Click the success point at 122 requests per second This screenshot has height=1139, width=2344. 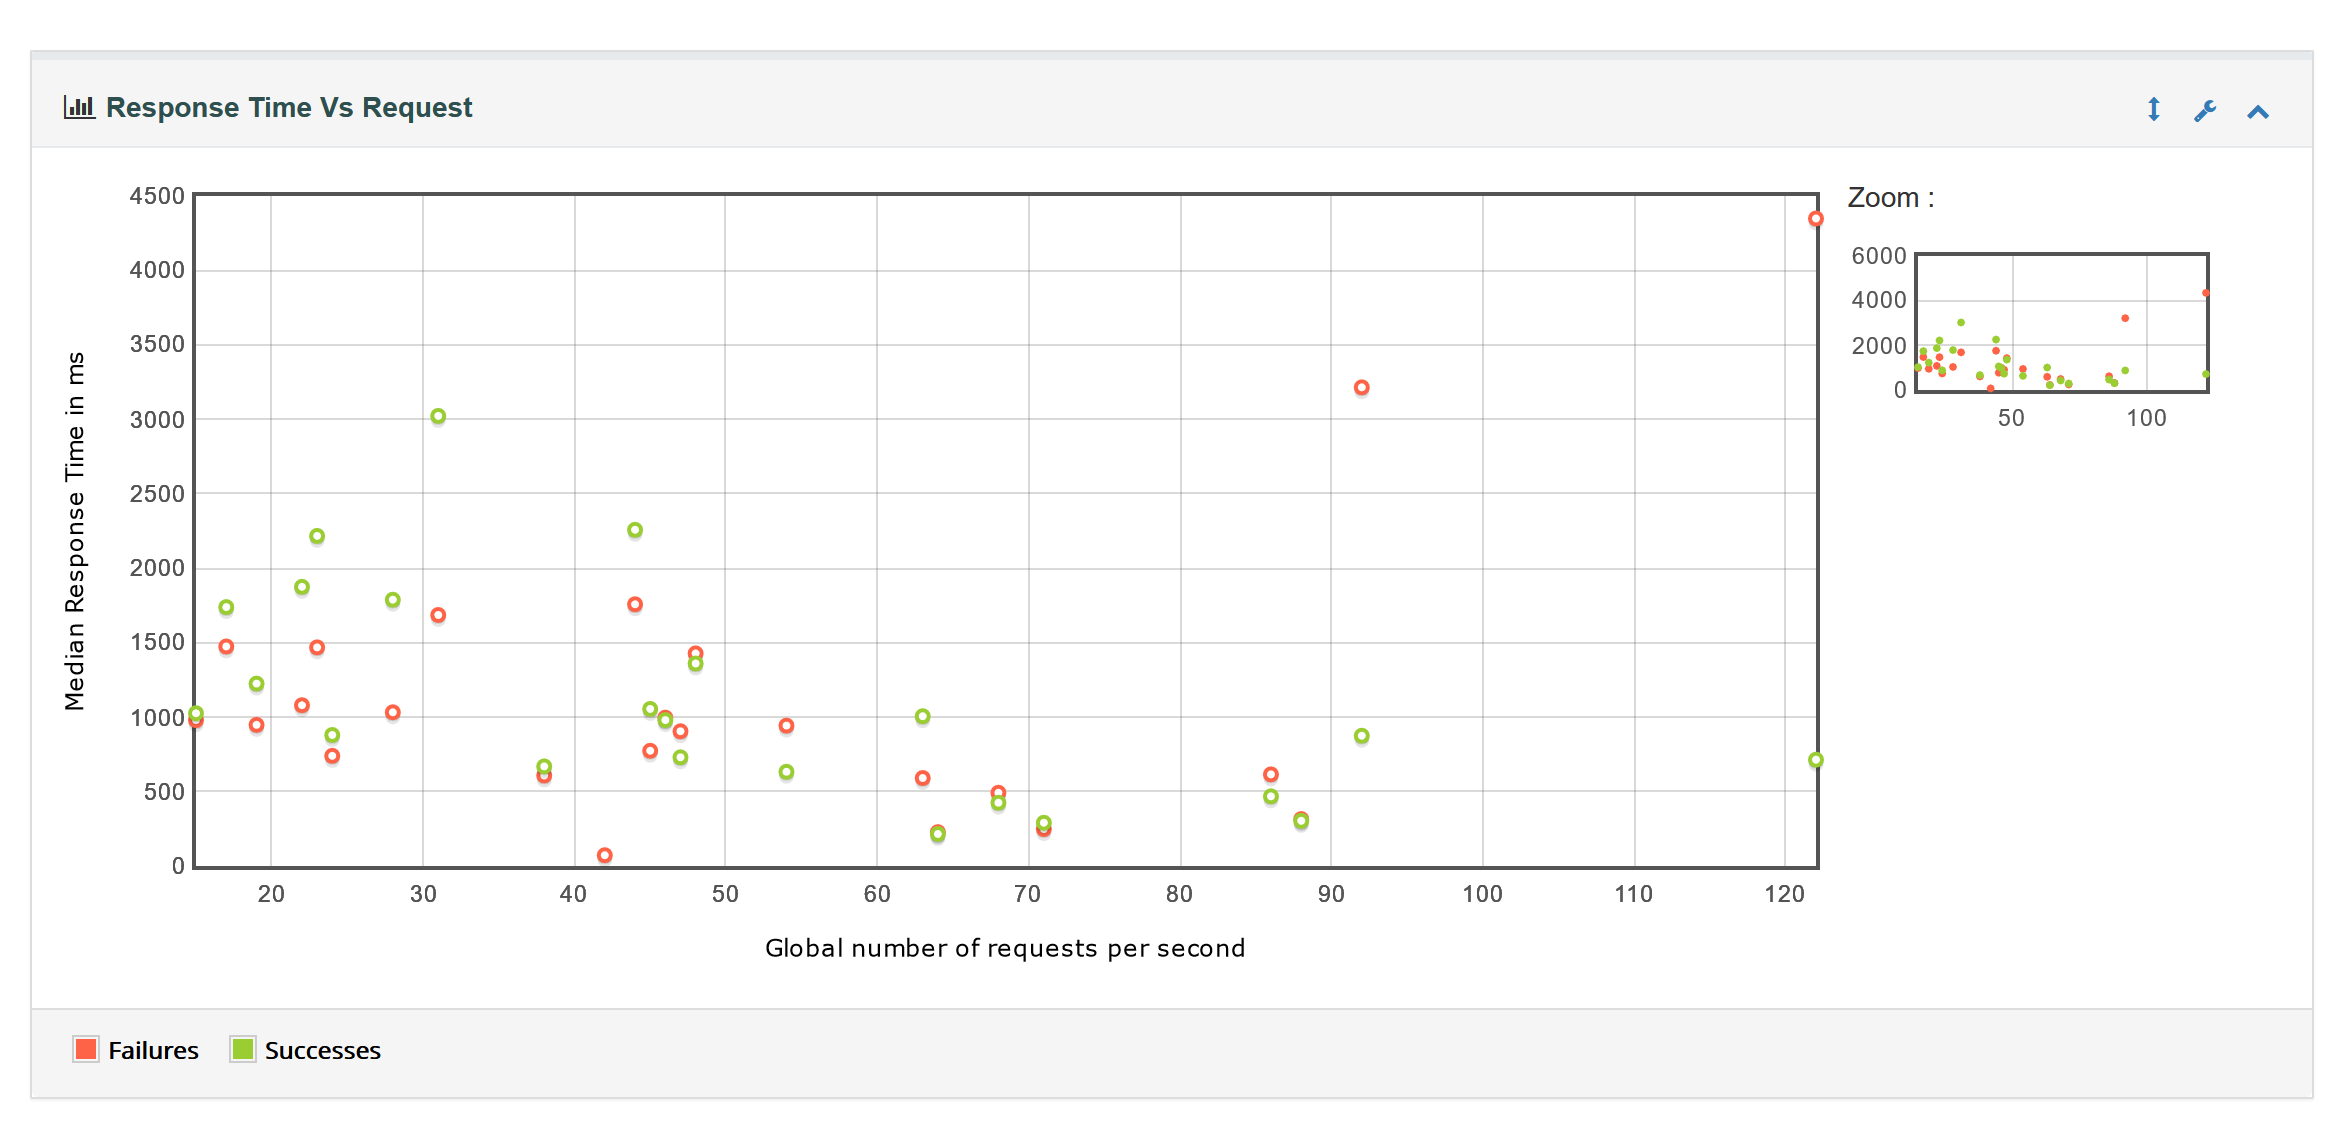[1816, 760]
